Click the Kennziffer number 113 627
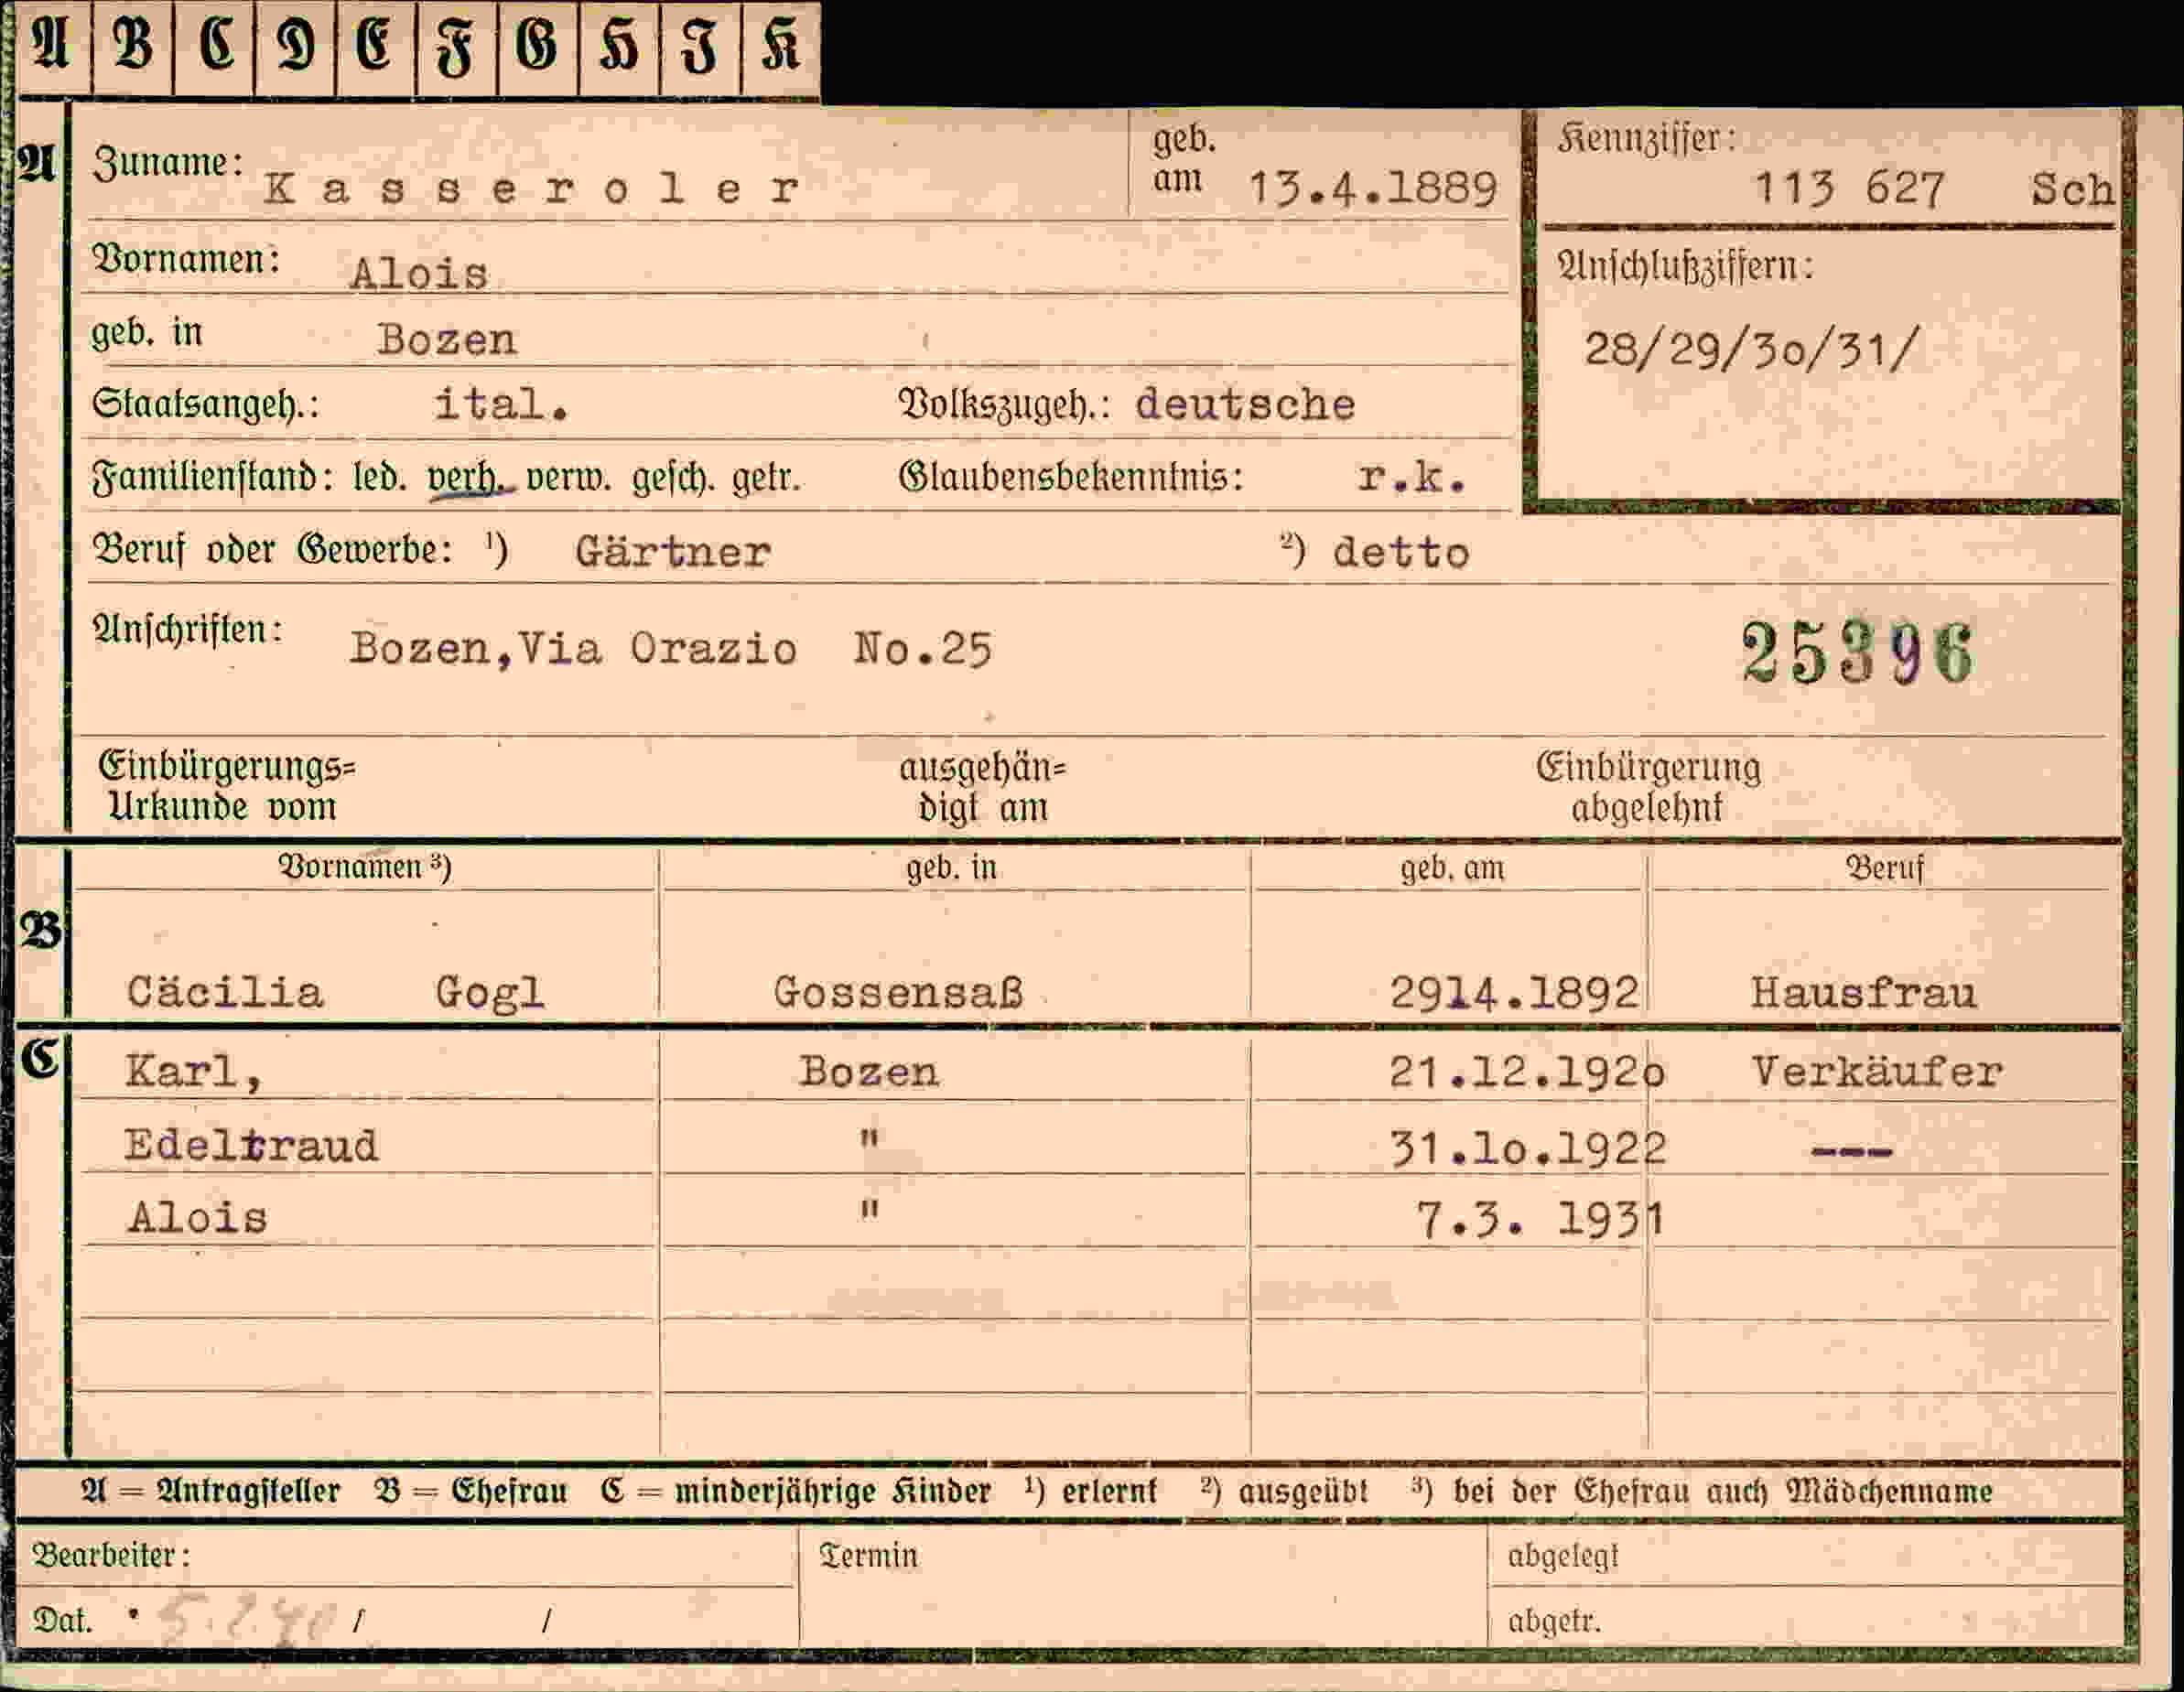 coord(1849,188)
